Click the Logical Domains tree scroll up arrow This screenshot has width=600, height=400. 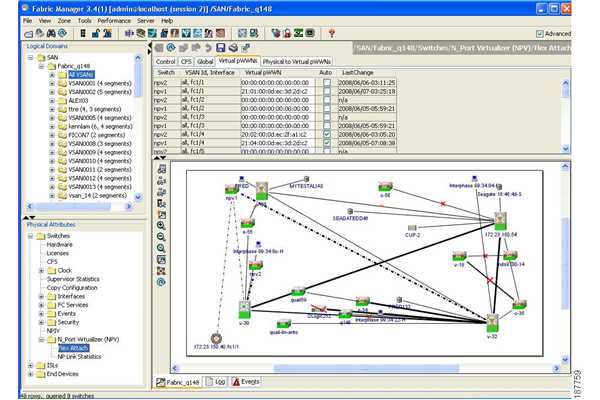pyautogui.click(x=138, y=57)
